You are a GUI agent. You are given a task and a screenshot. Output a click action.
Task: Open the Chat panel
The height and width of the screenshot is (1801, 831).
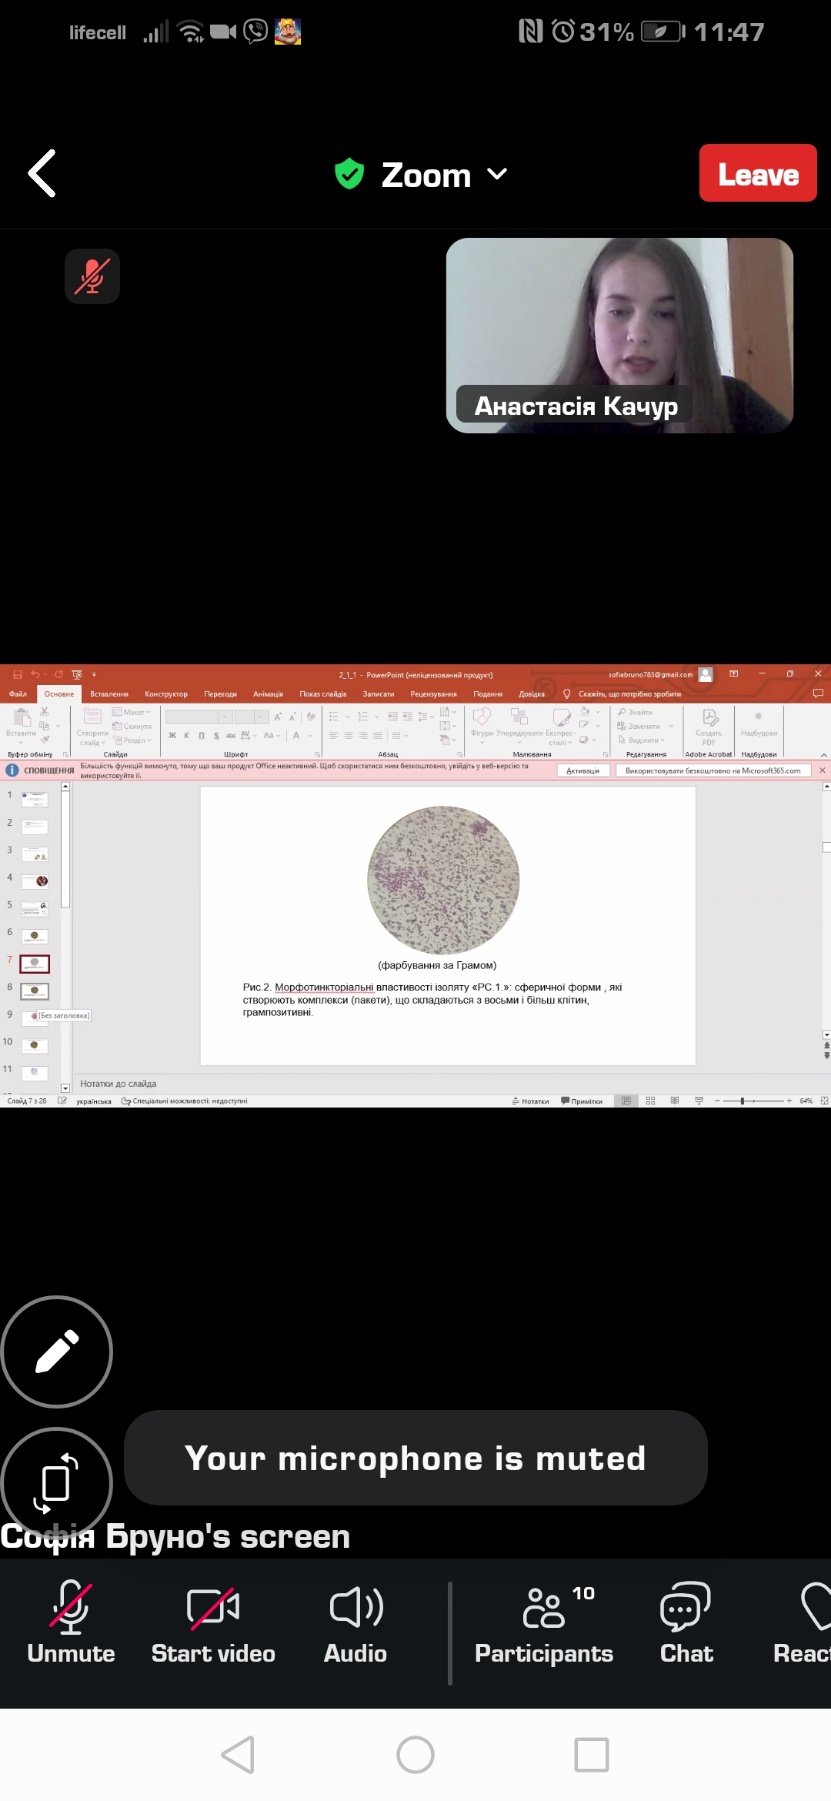686,1624
